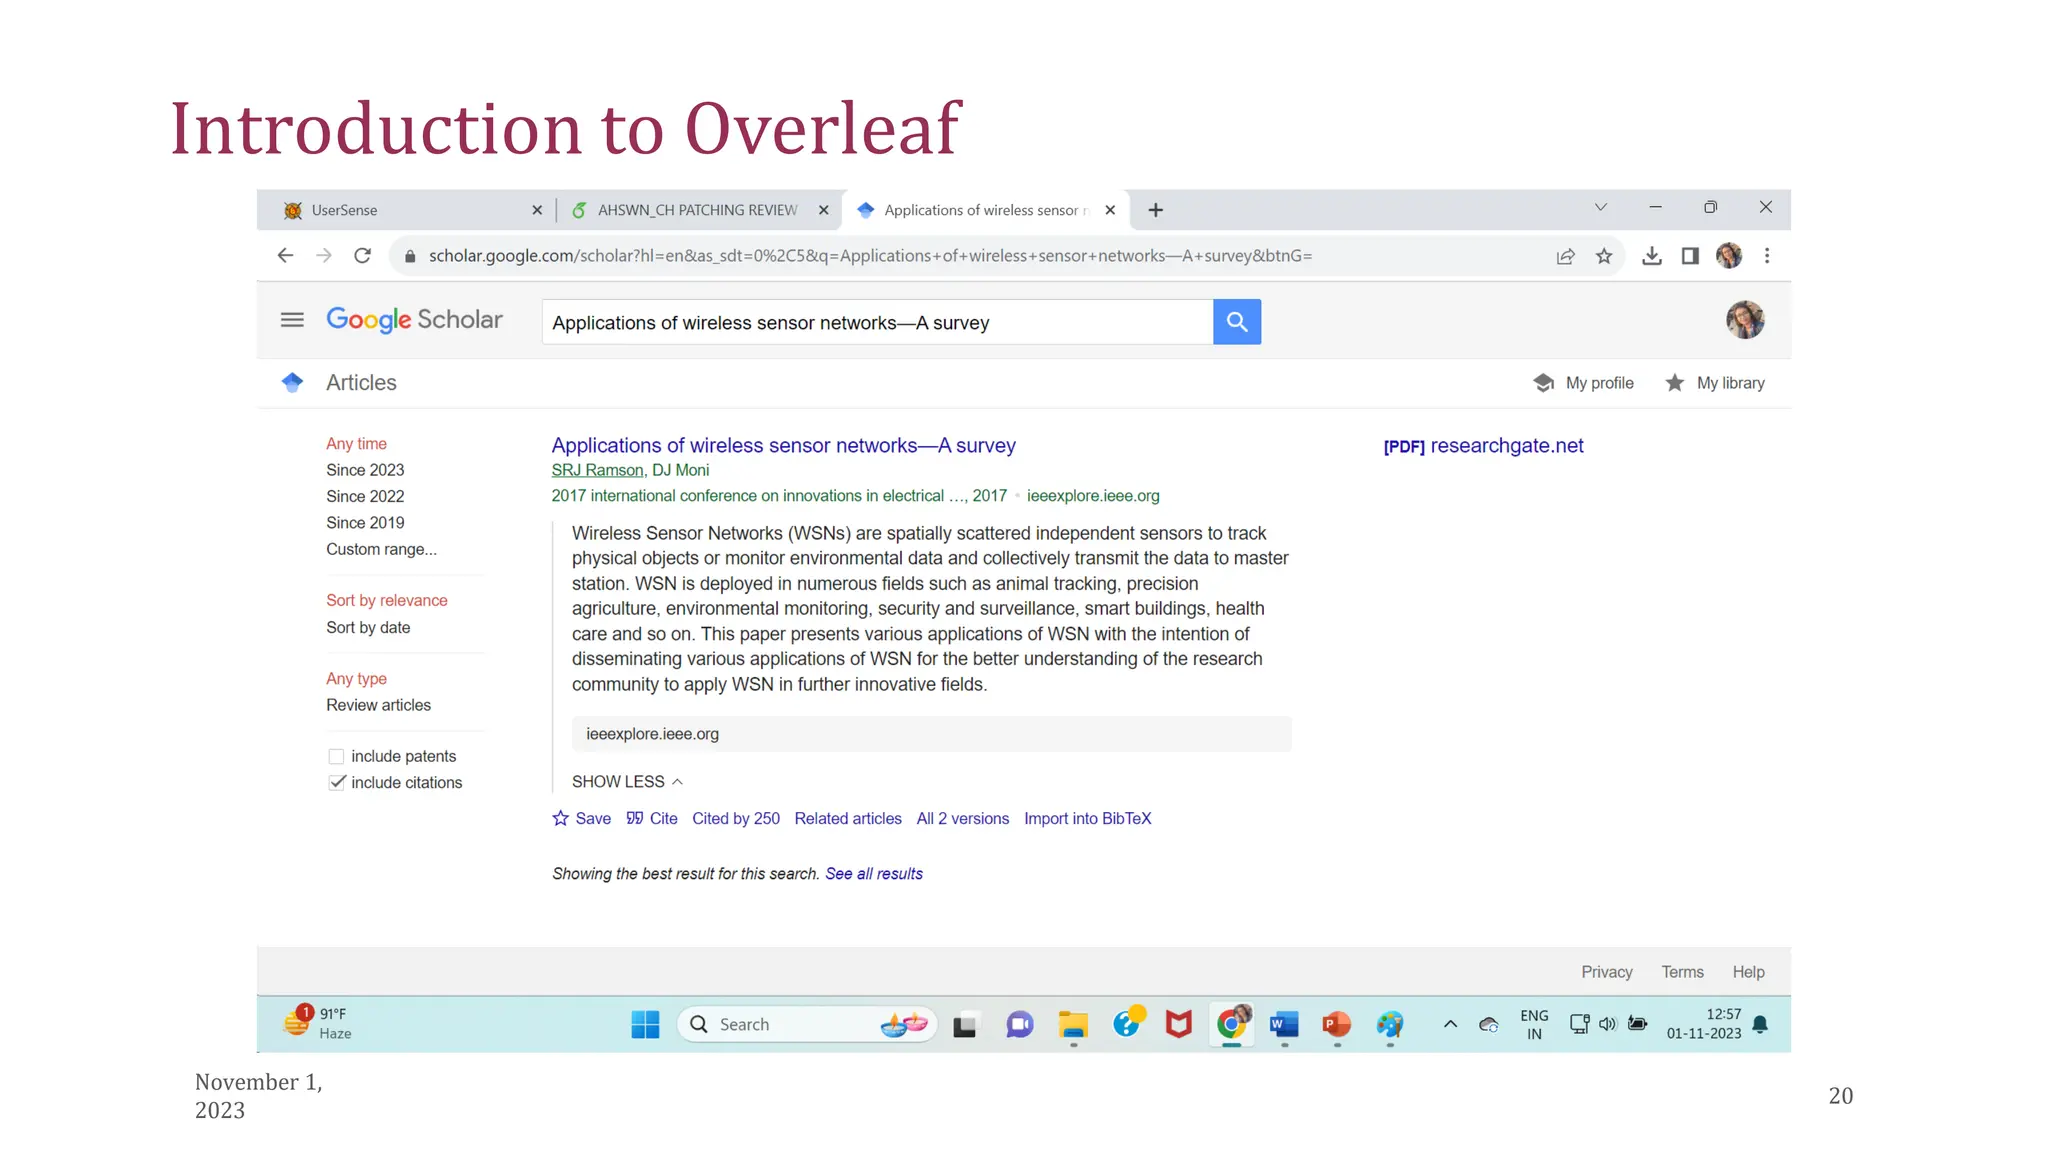Screen dimensions: 2048x1152
Task: Open the Chrome profile avatar in toolbar
Action: (1729, 256)
